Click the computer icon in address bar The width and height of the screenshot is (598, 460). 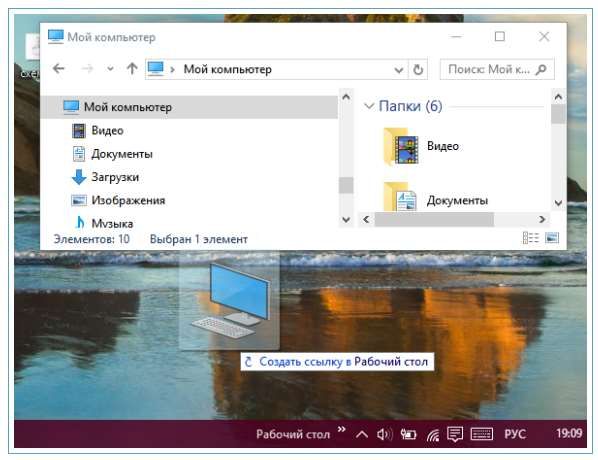click(156, 69)
